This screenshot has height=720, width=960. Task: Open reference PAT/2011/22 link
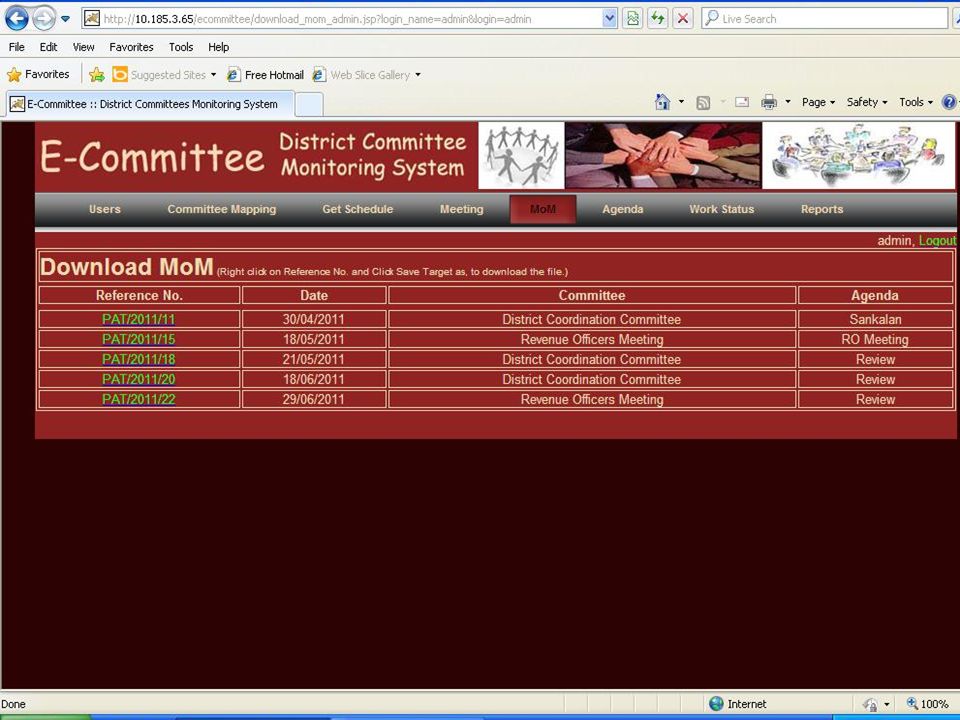138,399
